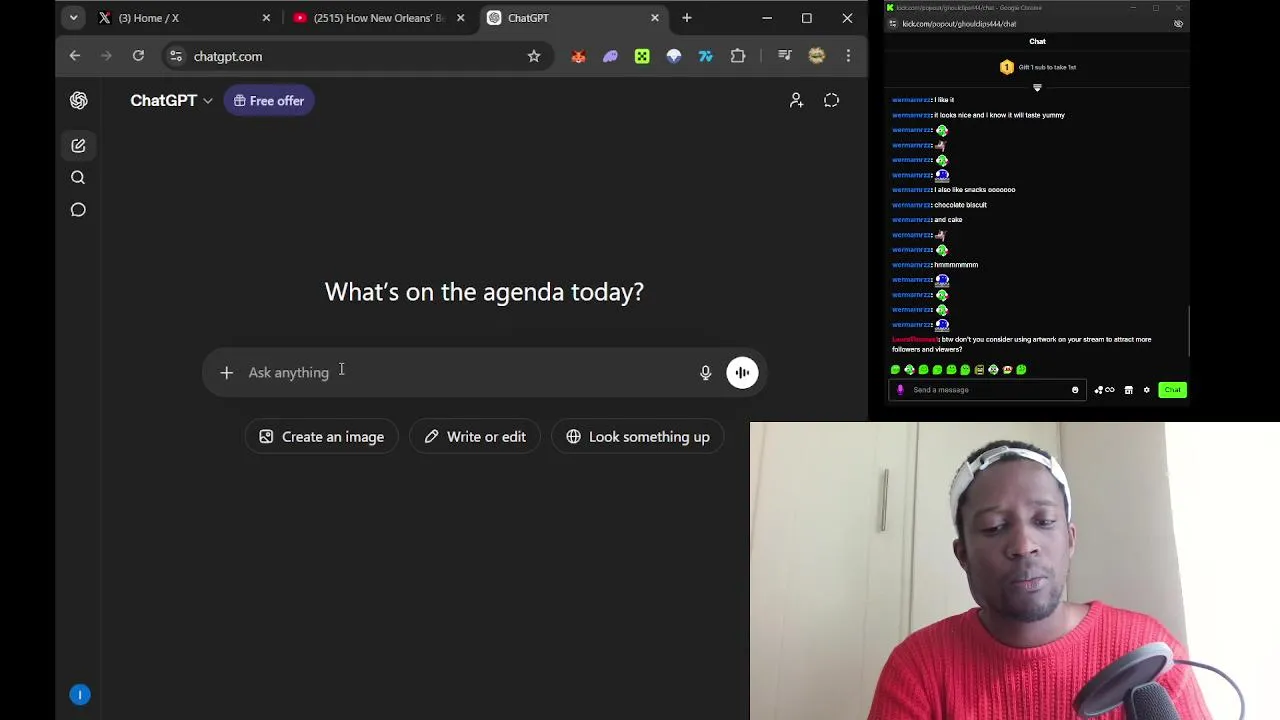The height and width of the screenshot is (720, 1280).
Task: Click the webcam video overlay
Action: 1015,571
